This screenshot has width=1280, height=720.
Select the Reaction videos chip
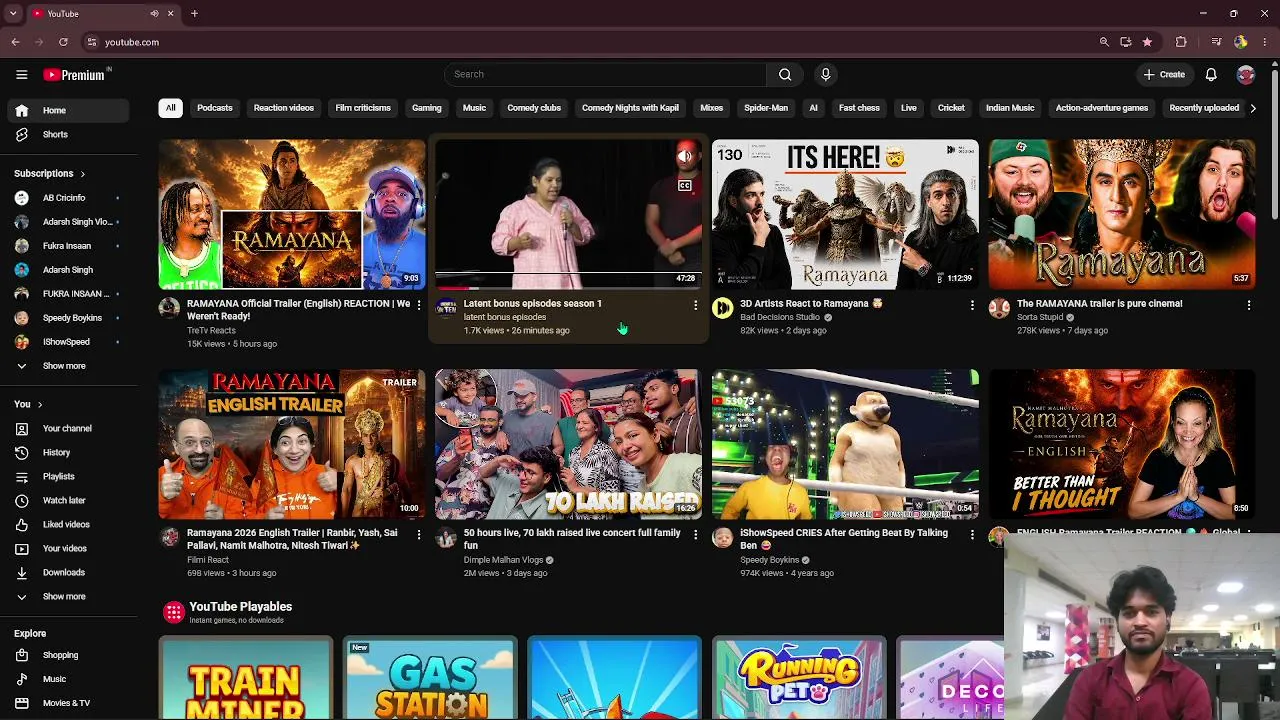(284, 108)
